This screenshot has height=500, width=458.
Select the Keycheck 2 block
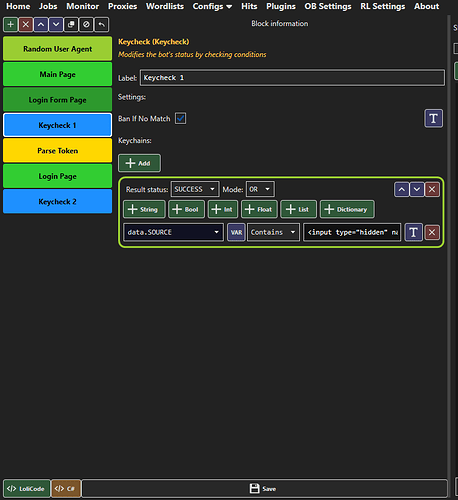57,201
